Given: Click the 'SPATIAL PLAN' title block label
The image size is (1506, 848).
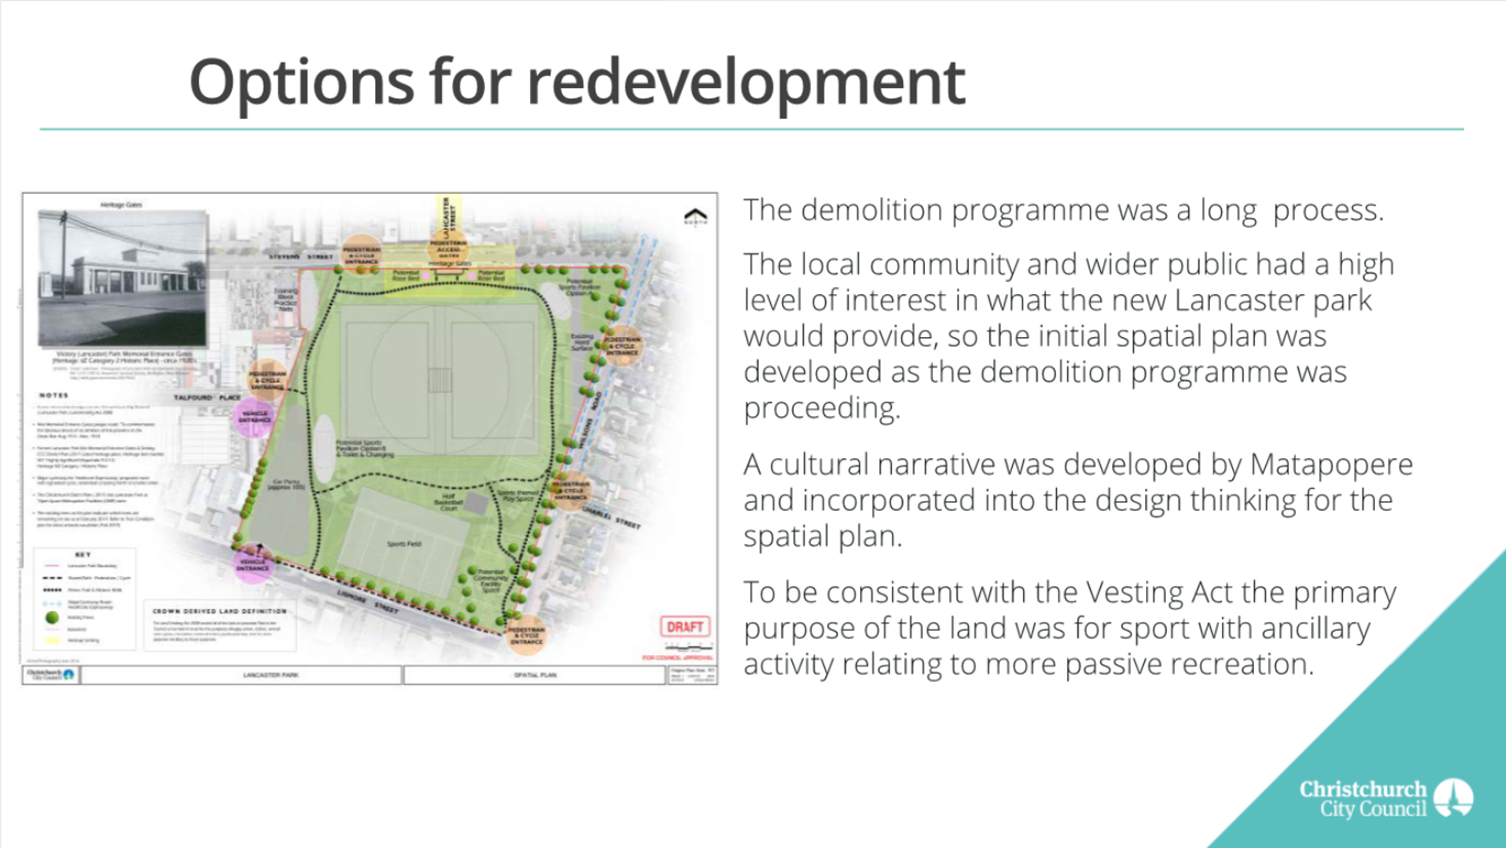Looking at the screenshot, I should click(535, 675).
